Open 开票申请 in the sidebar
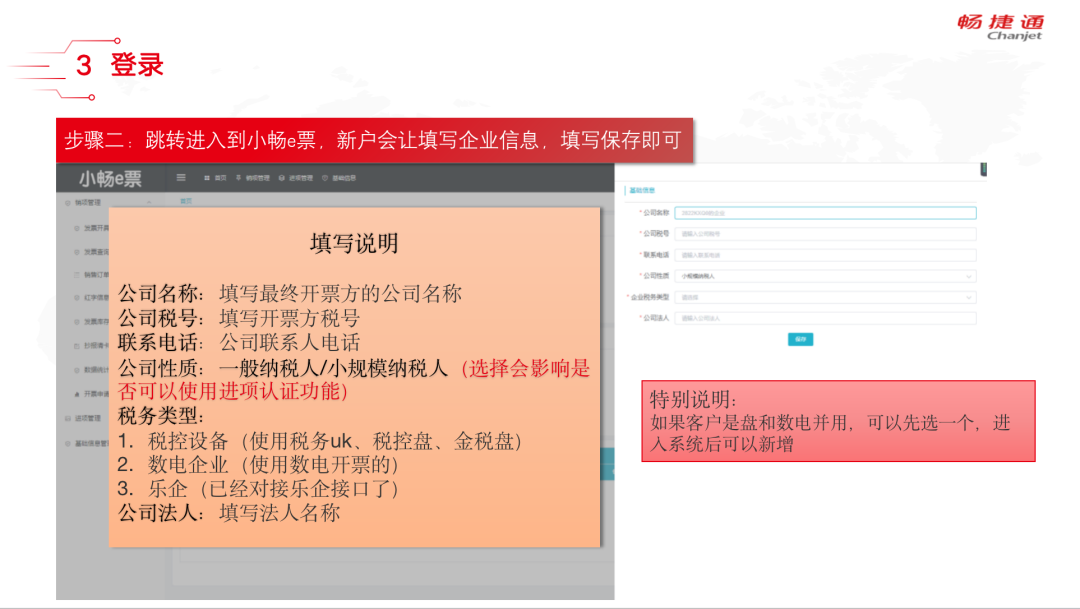The image size is (1080, 609). click(92, 394)
